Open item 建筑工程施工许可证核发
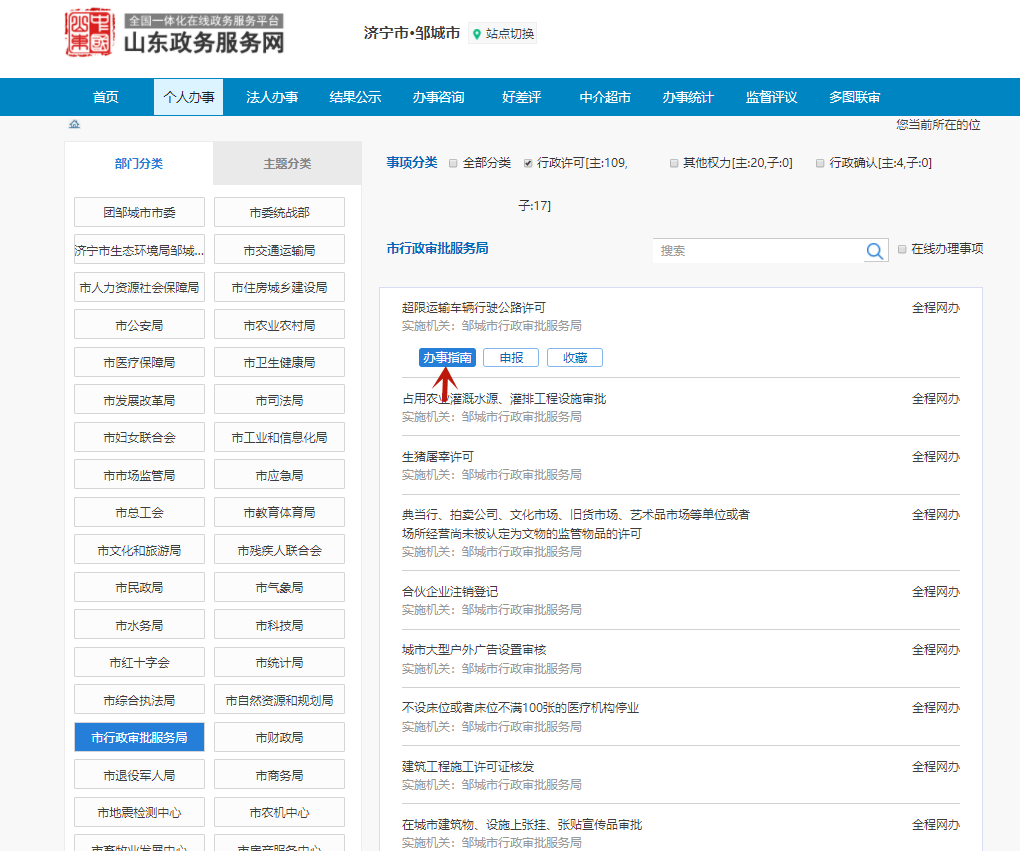Screen dimensions: 1020x851 coord(468,766)
